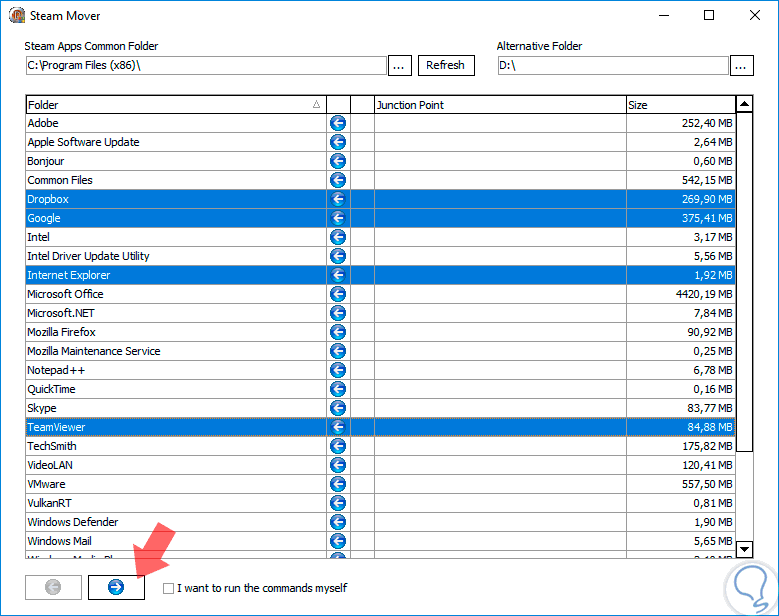
Task: Select the VMware folder row
Action: tap(381, 484)
